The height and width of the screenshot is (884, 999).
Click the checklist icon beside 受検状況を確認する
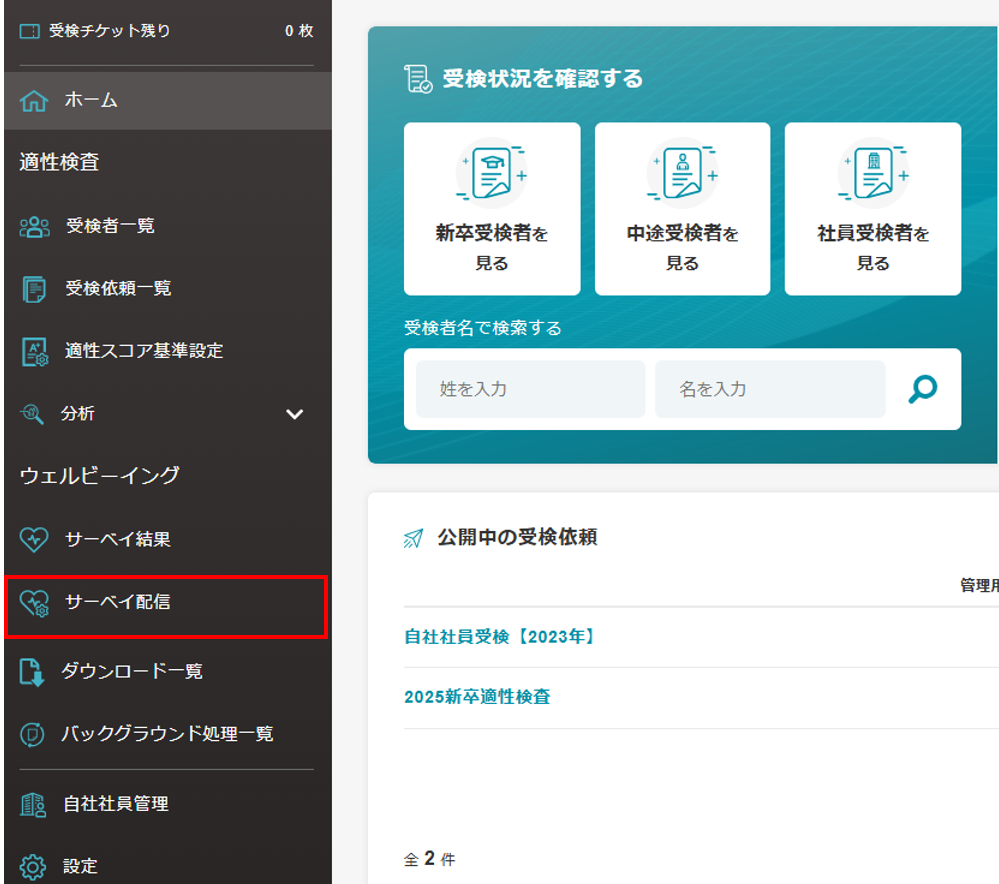(418, 79)
